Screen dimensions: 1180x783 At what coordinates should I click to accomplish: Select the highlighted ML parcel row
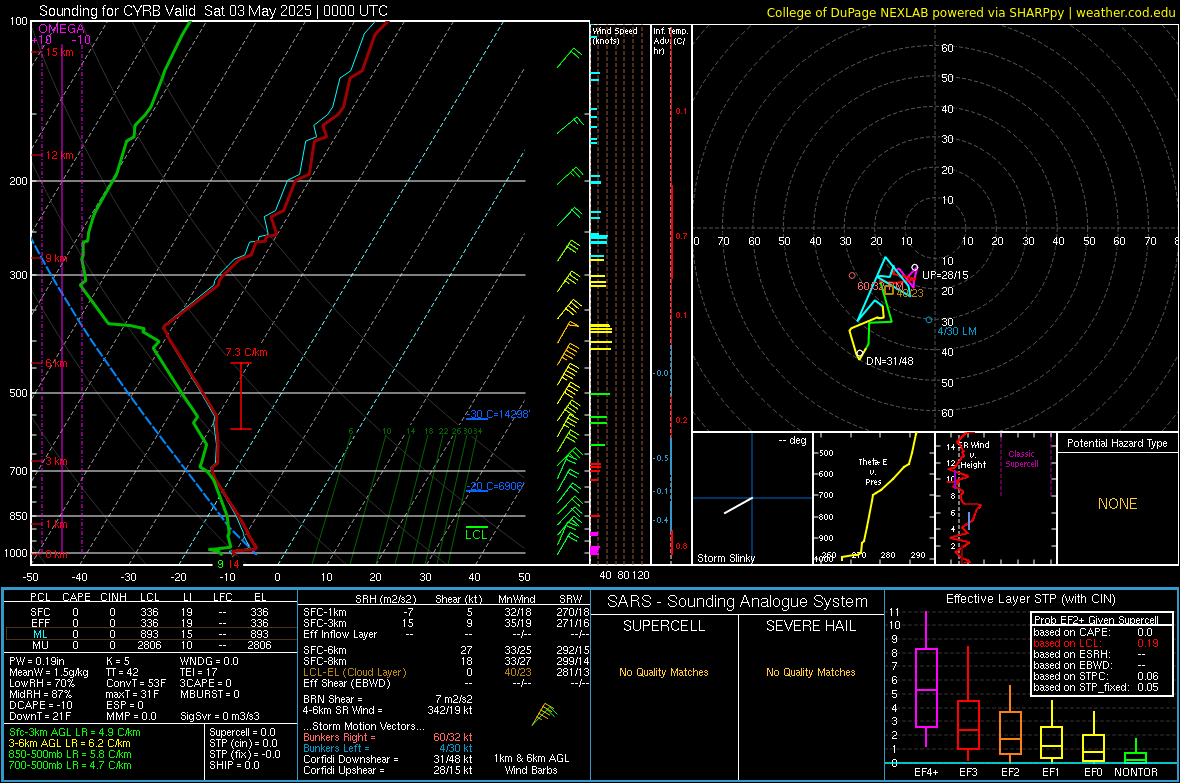[x=151, y=634]
